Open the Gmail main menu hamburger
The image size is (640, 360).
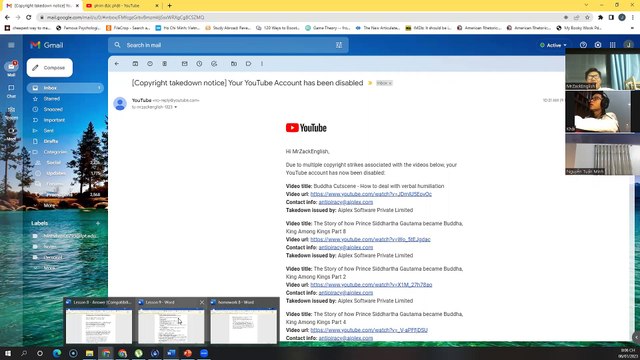click(x=11, y=45)
